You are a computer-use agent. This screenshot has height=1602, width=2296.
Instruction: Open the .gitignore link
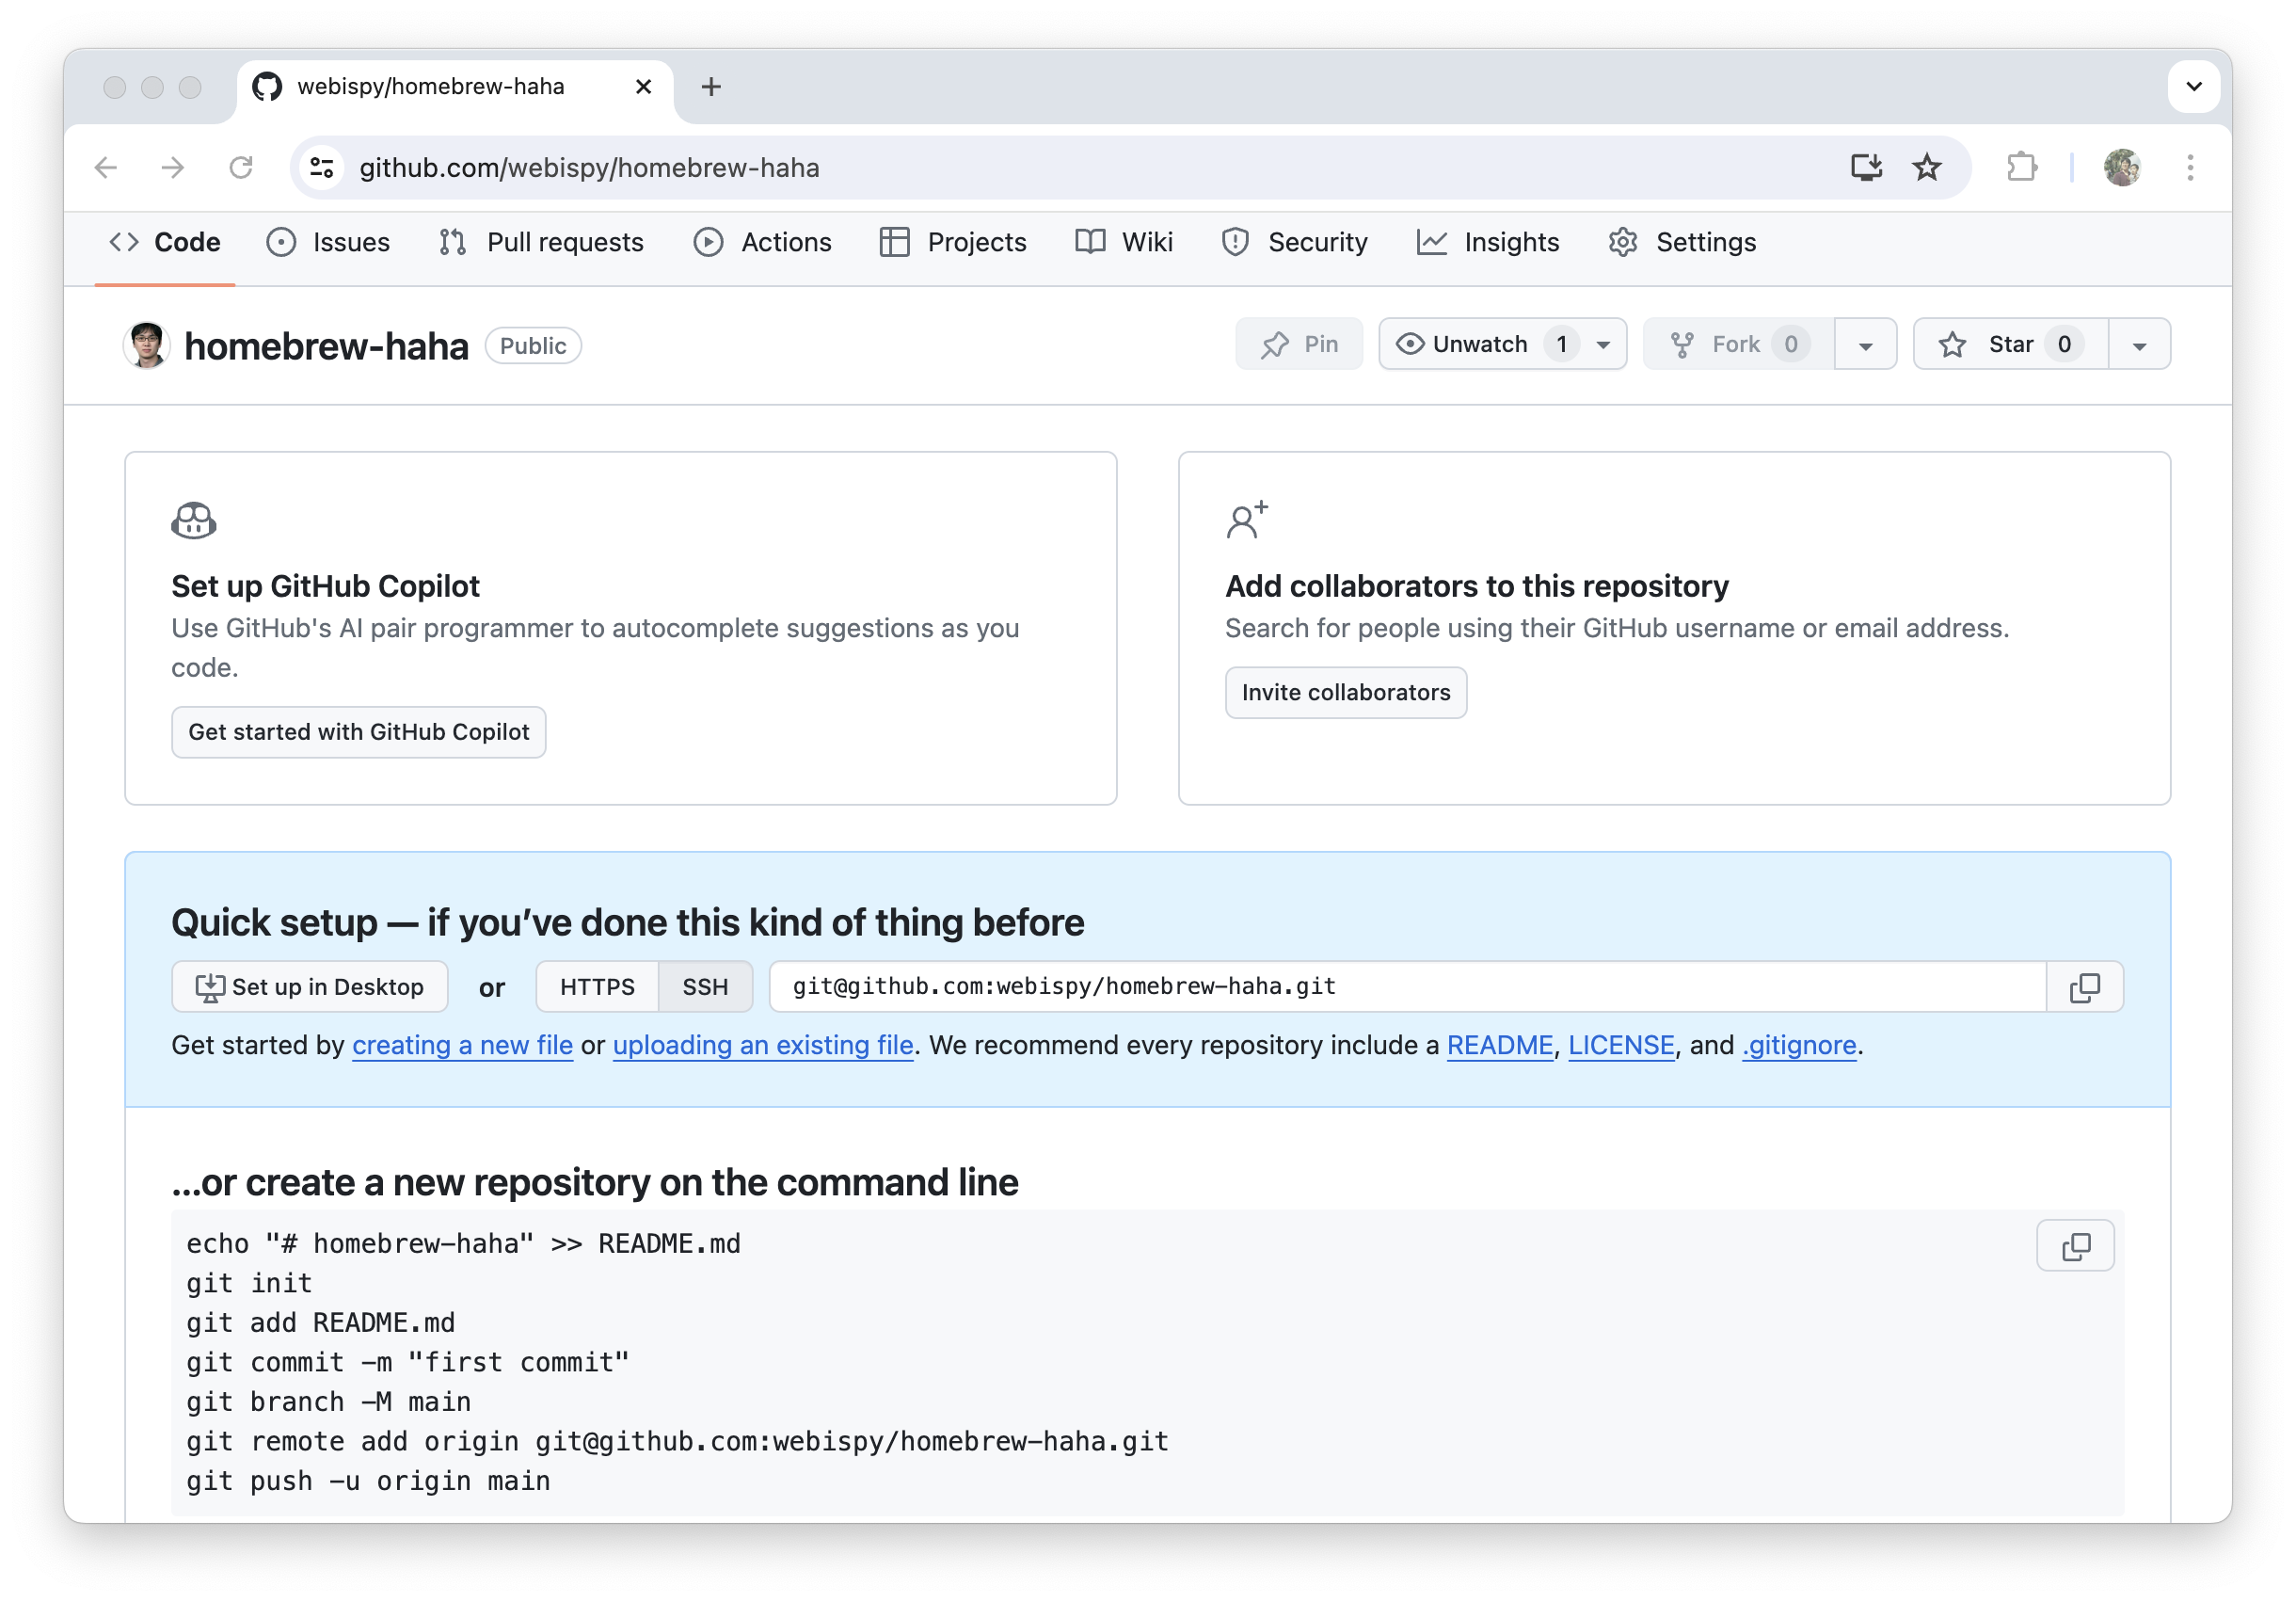pos(1799,1045)
